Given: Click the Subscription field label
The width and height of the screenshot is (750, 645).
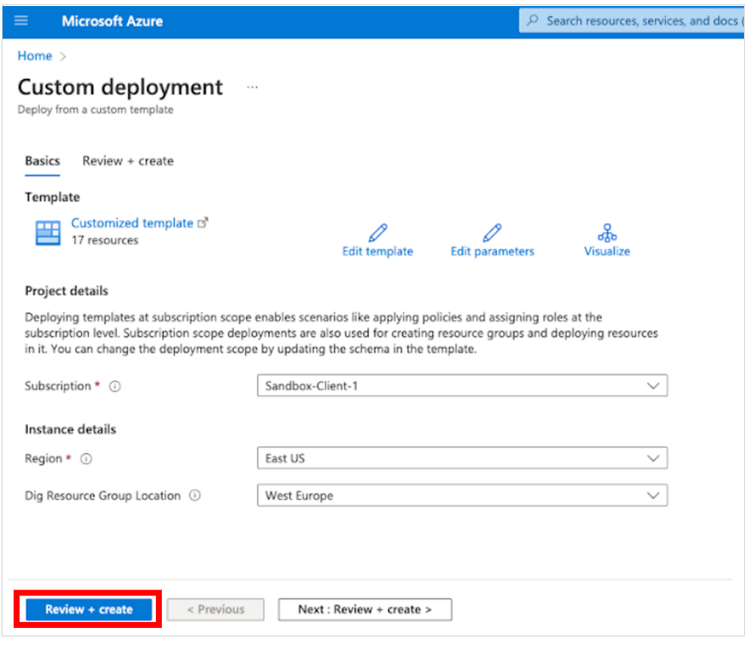Looking at the screenshot, I should (x=58, y=386).
